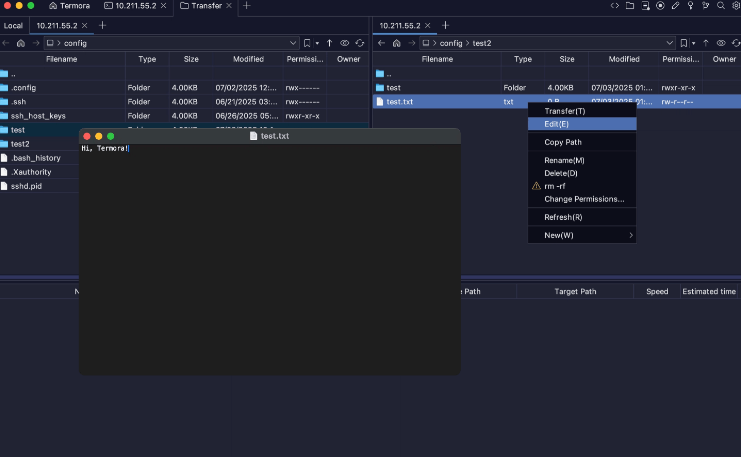Open the key manager icon in top toolbar
This screenshot has width=741, height=457.
(x=690, y=6)
